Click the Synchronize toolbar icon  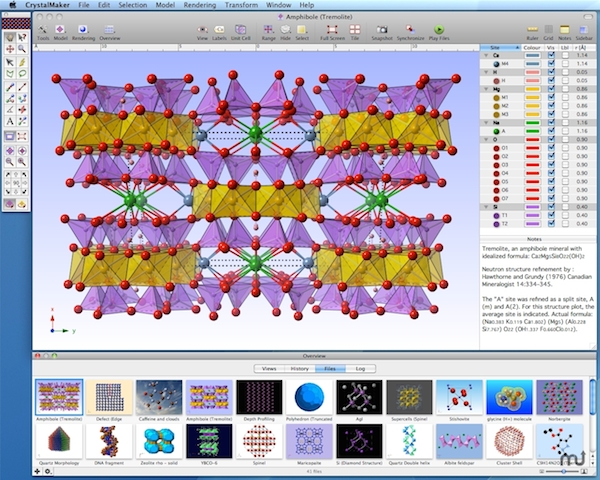(x=408, y=30)
